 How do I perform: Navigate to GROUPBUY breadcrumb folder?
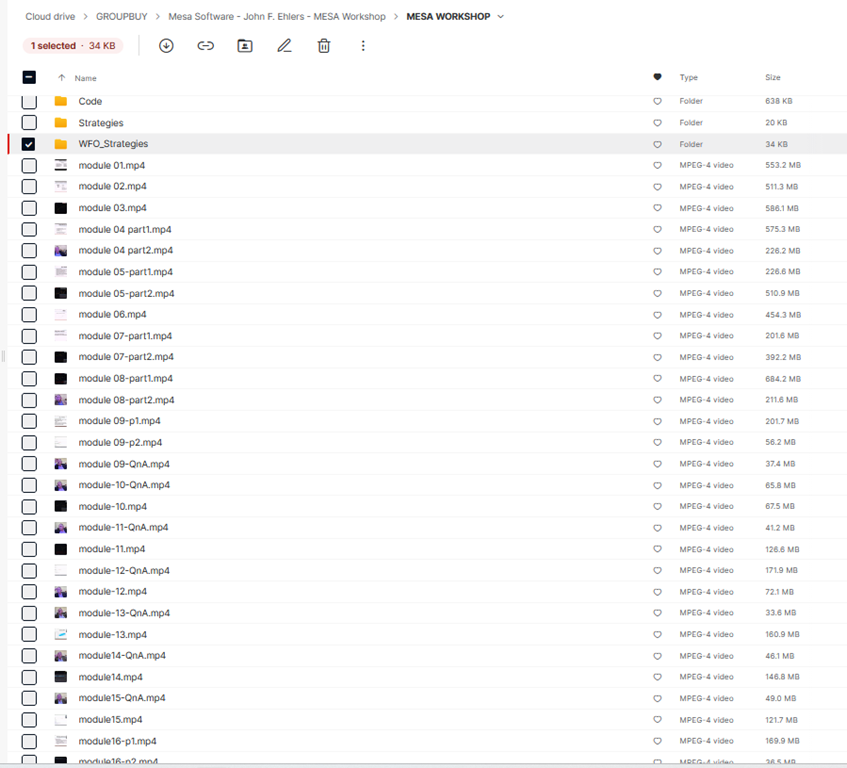(124, 17)
